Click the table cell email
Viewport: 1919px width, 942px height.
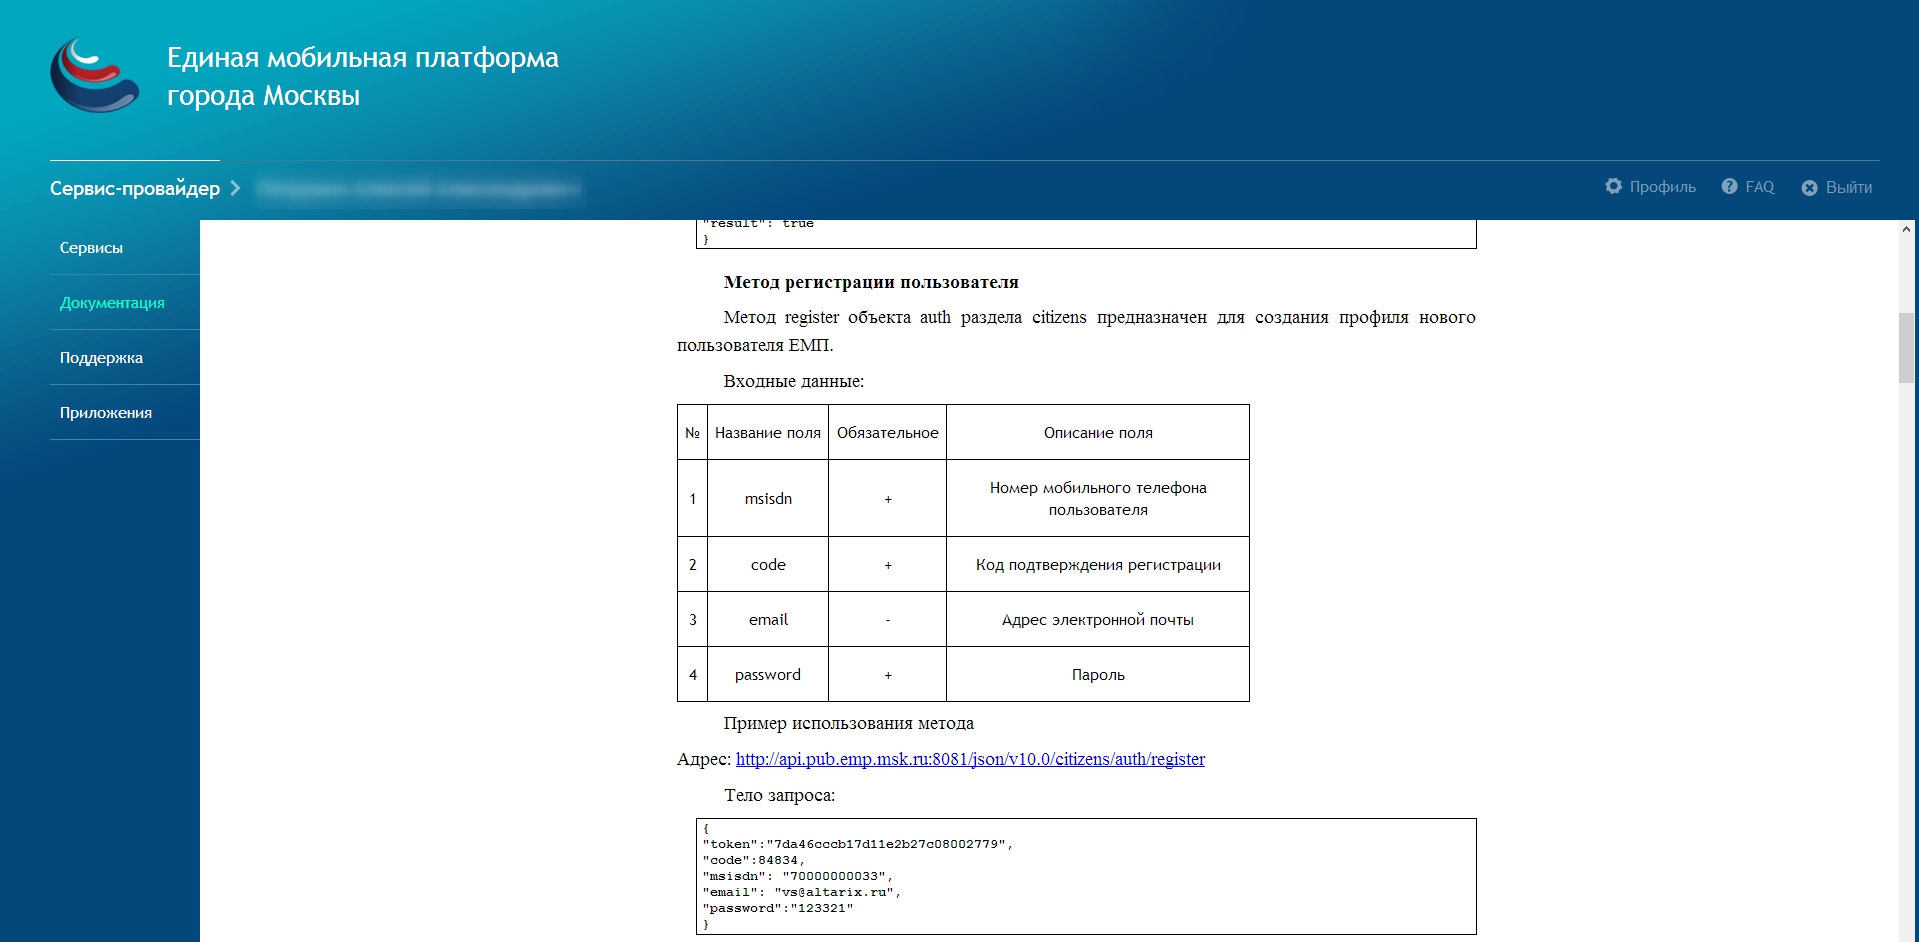point(768,619)
